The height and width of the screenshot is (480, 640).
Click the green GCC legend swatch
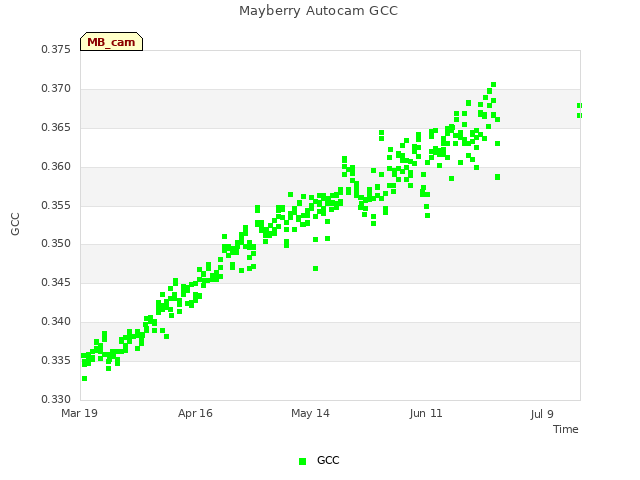(x=302, y=461)
